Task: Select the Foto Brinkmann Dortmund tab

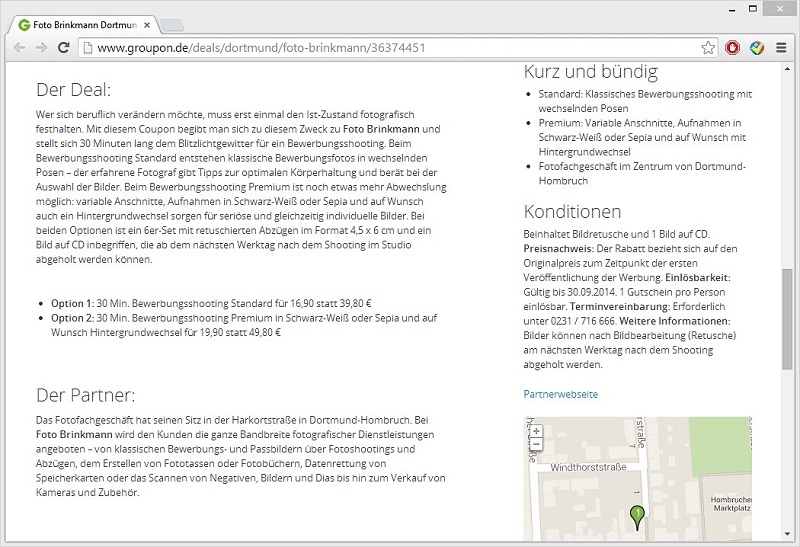Action: click(84, 25)
